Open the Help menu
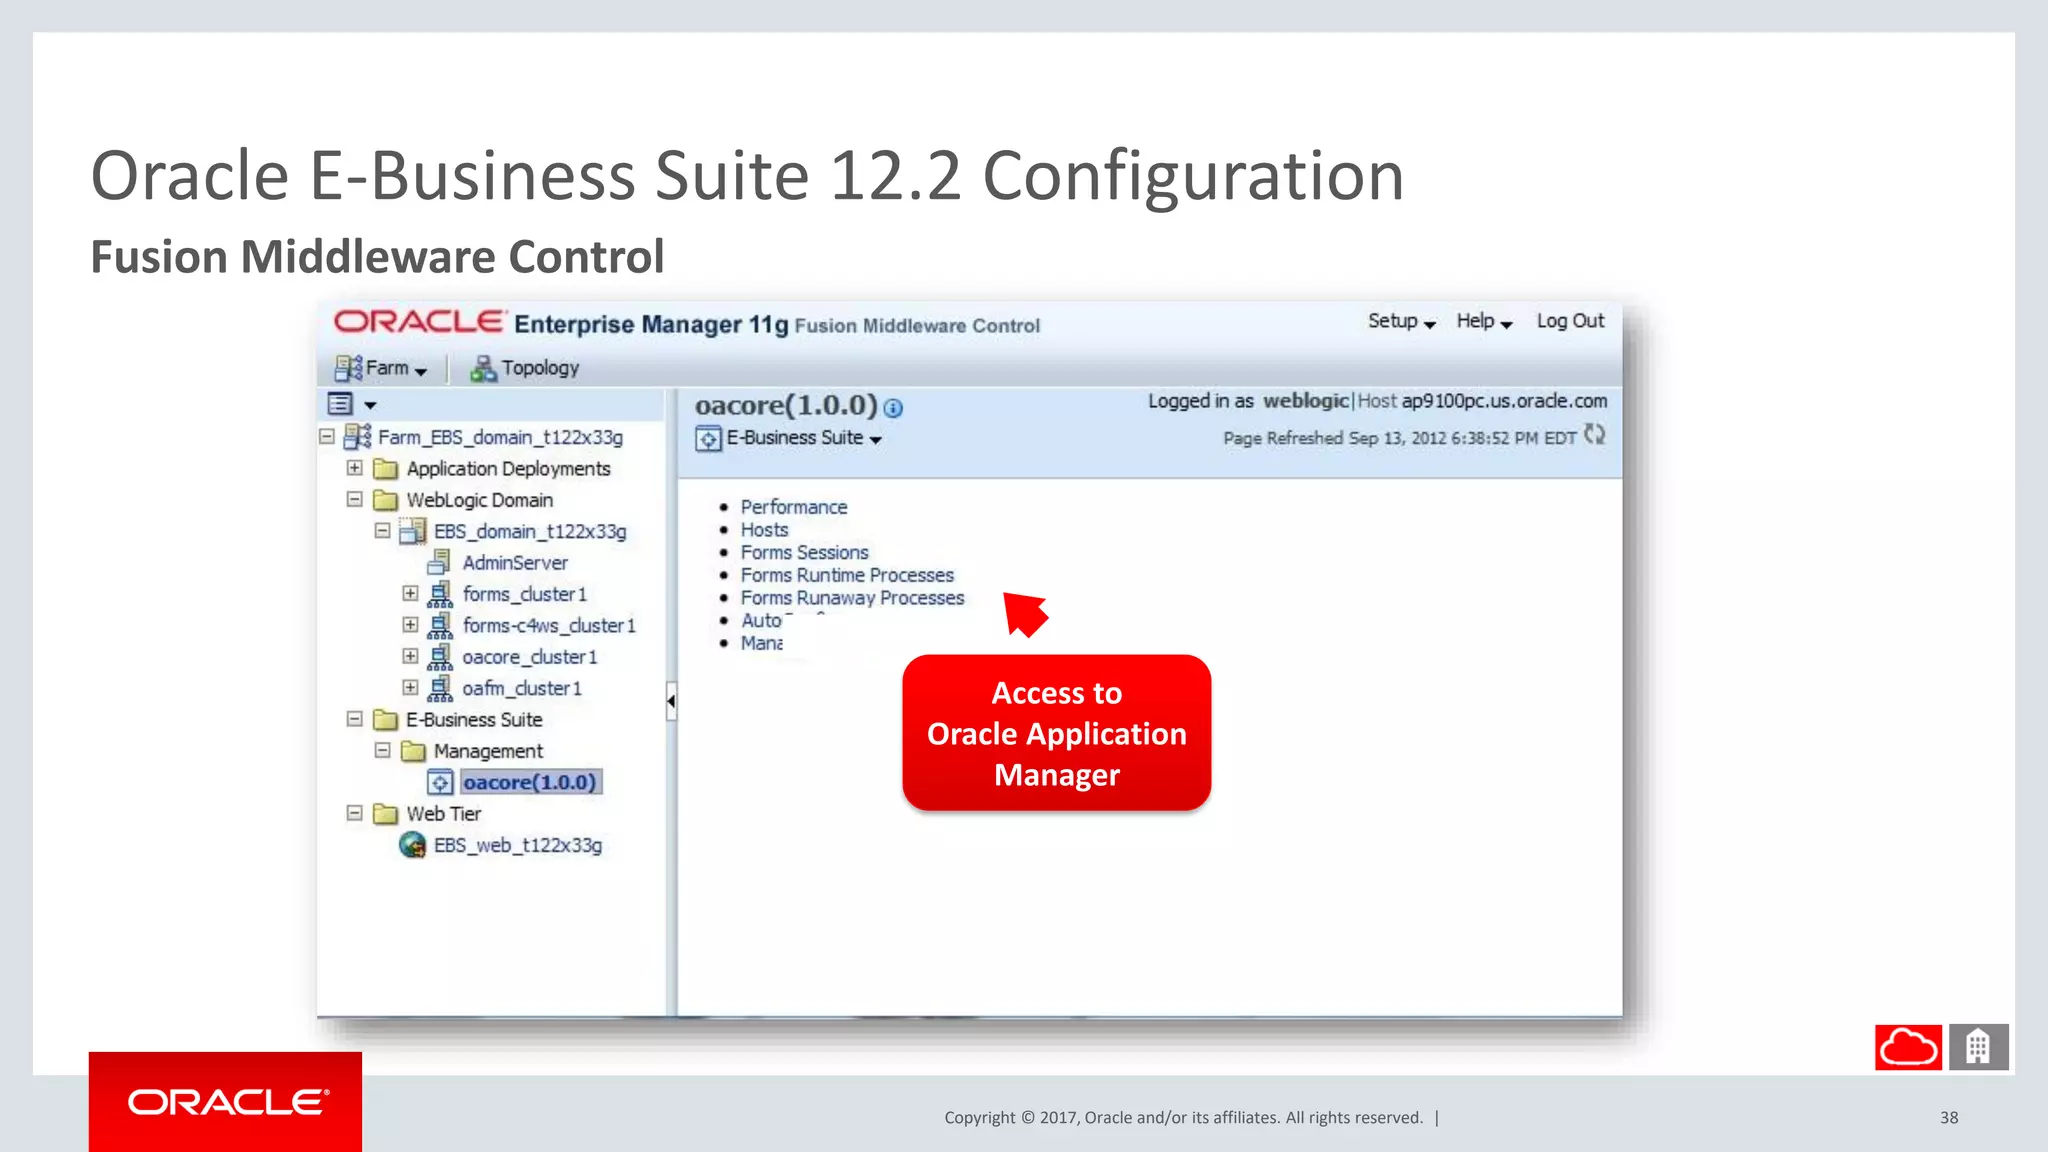Viewport: 2048px width, 1152px height. click(1484, 321)
